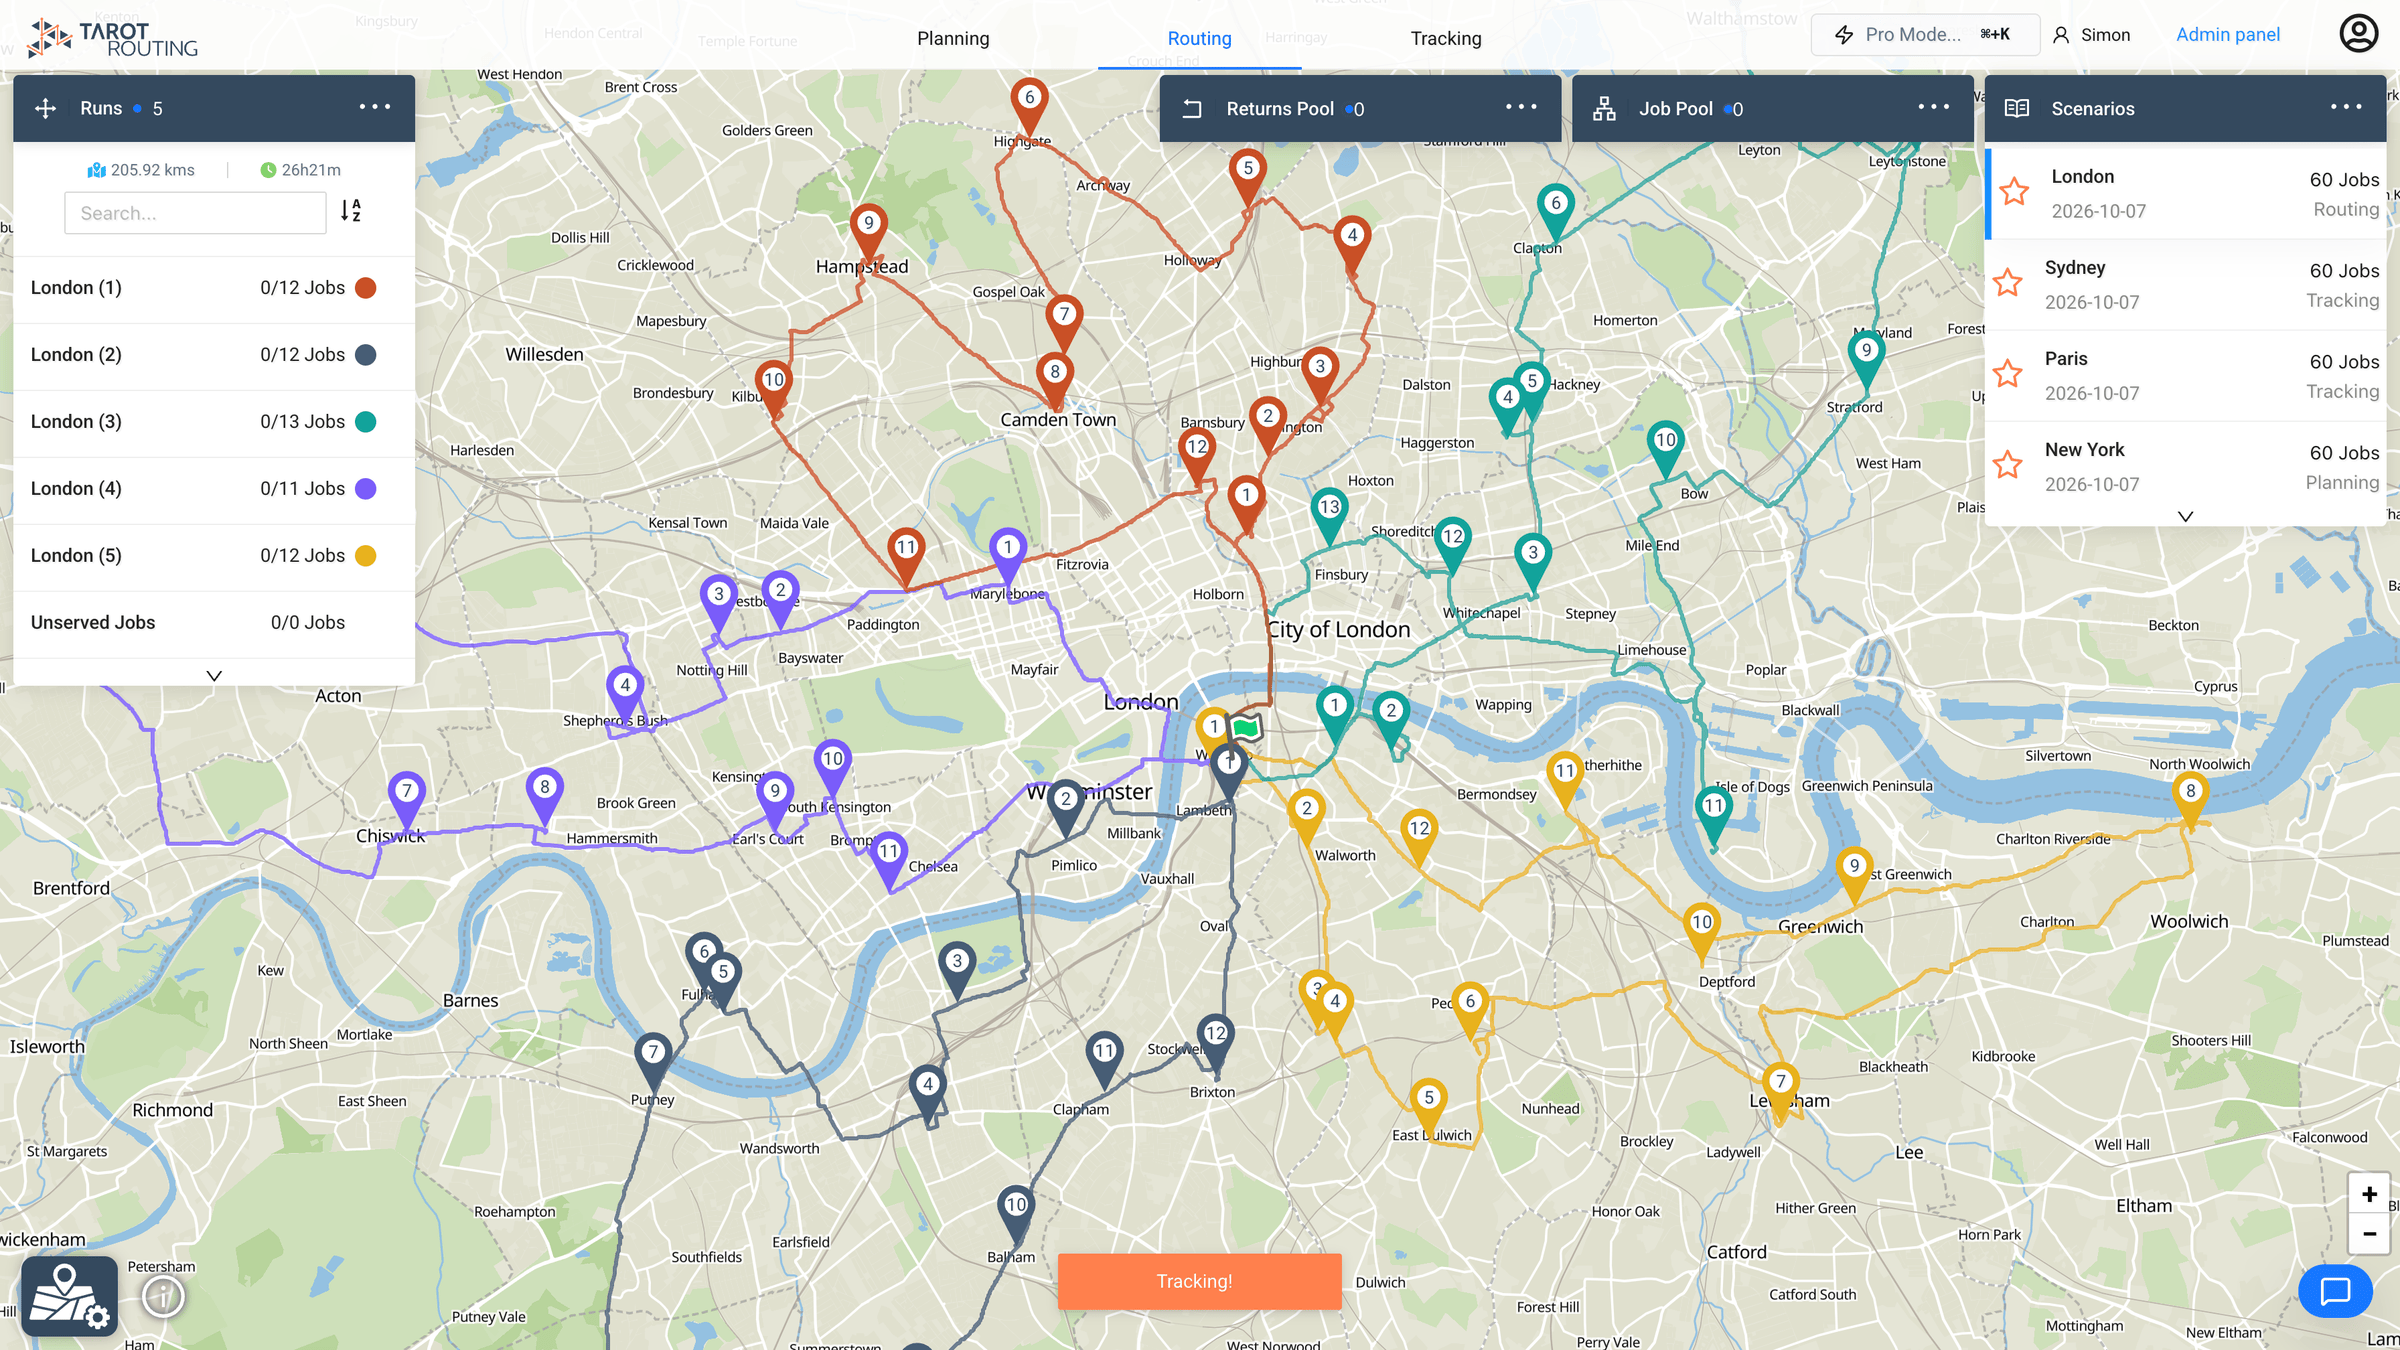The height and width of the screenshot is (1350, 2400).
Task: Click the orange Tracking! button
Action: click(x=1199, y=1281)
